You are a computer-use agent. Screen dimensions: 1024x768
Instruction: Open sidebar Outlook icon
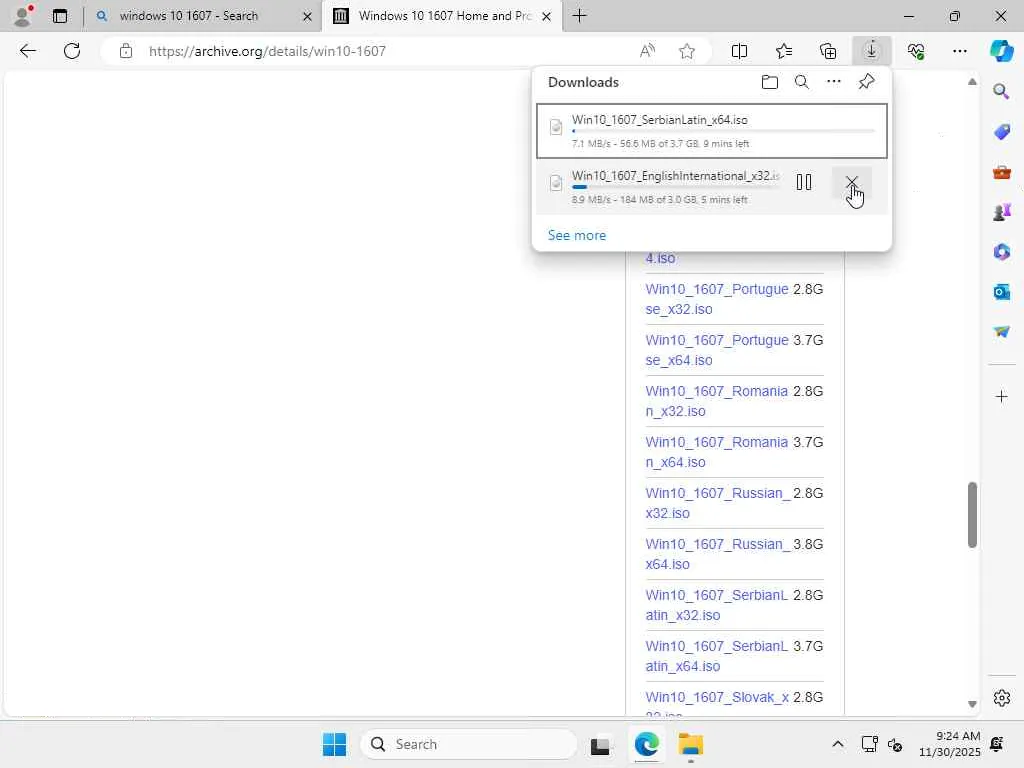point(1001,292)
